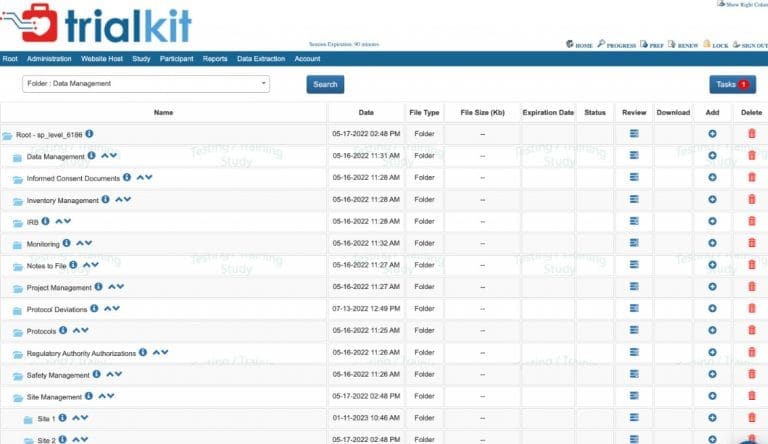768x444 pixels.
Task: Move Informed Consent Documents down
Action: (148, 177)
